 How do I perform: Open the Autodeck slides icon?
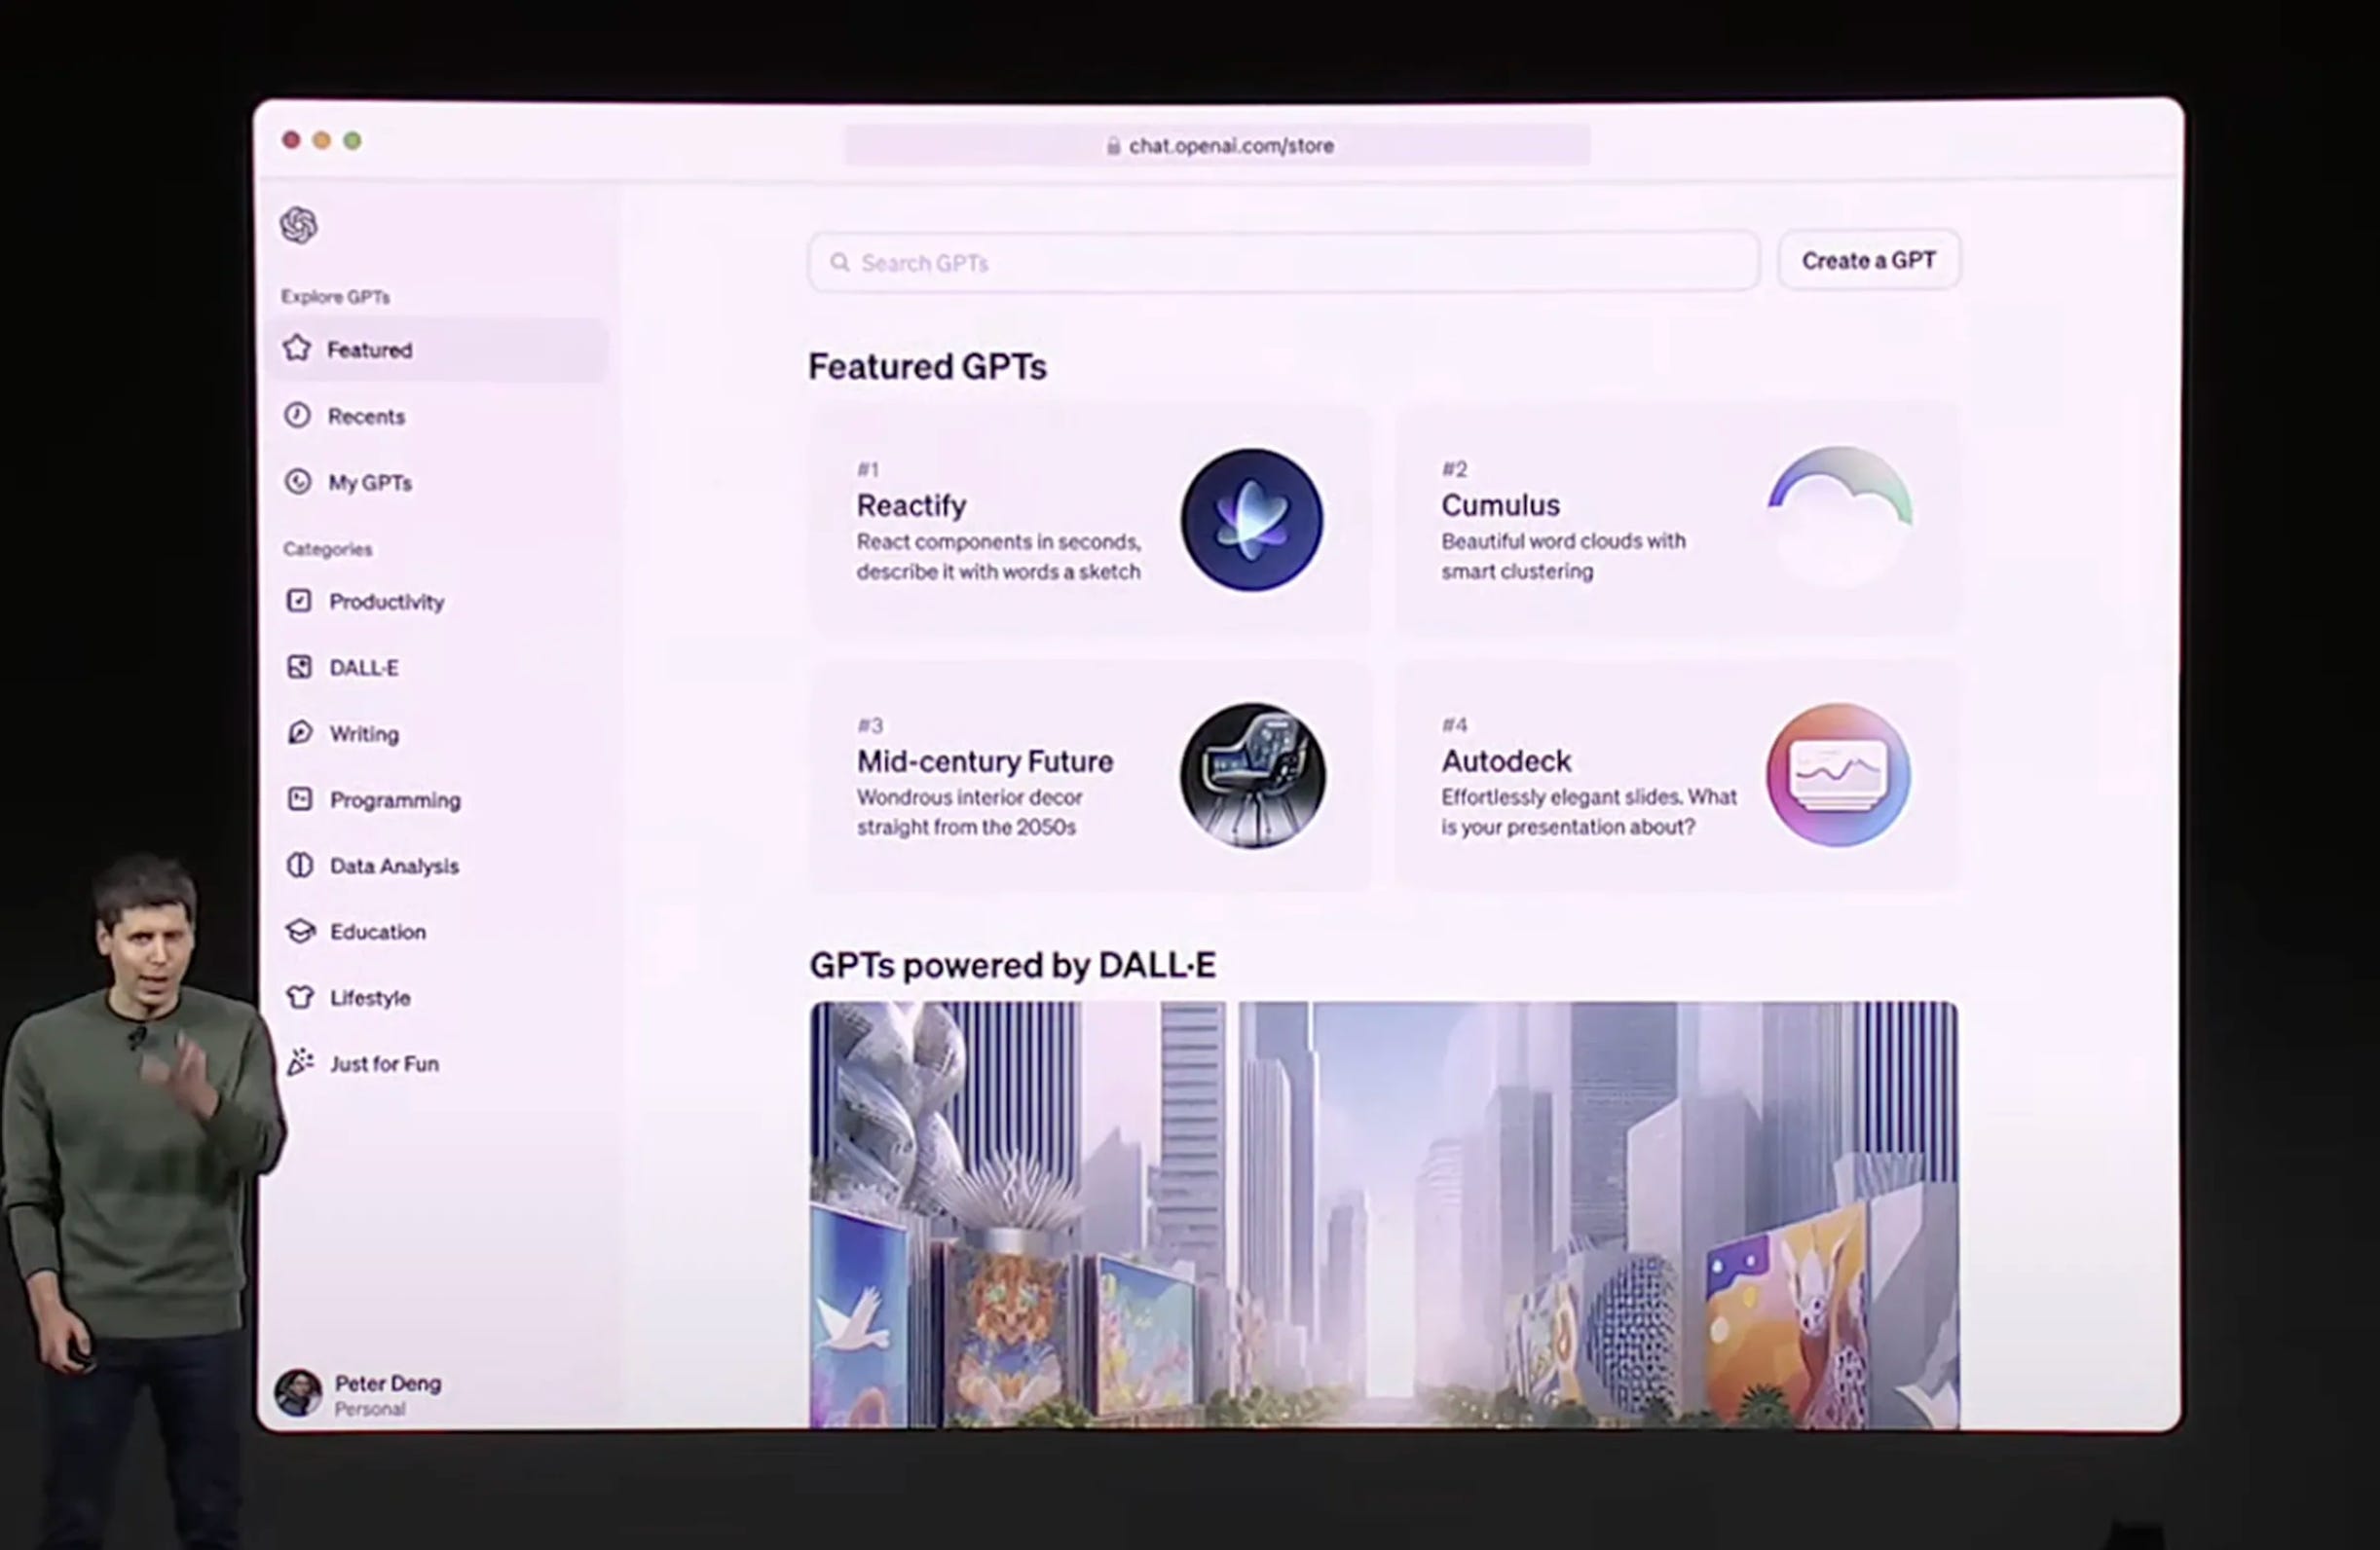(1838, 775)
